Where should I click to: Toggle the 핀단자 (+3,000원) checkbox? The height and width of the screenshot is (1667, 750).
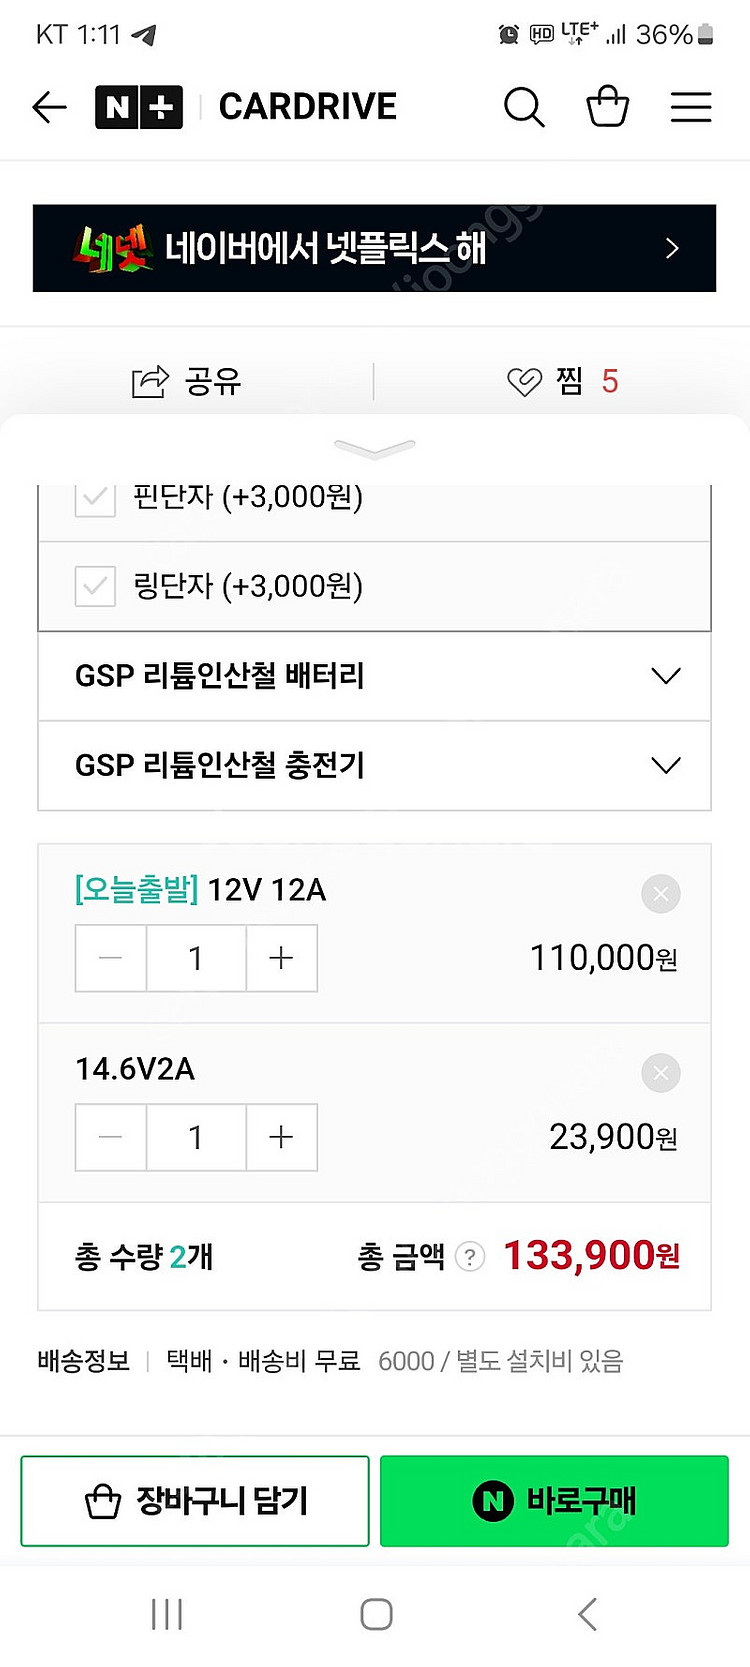click(x=95, y=497)
